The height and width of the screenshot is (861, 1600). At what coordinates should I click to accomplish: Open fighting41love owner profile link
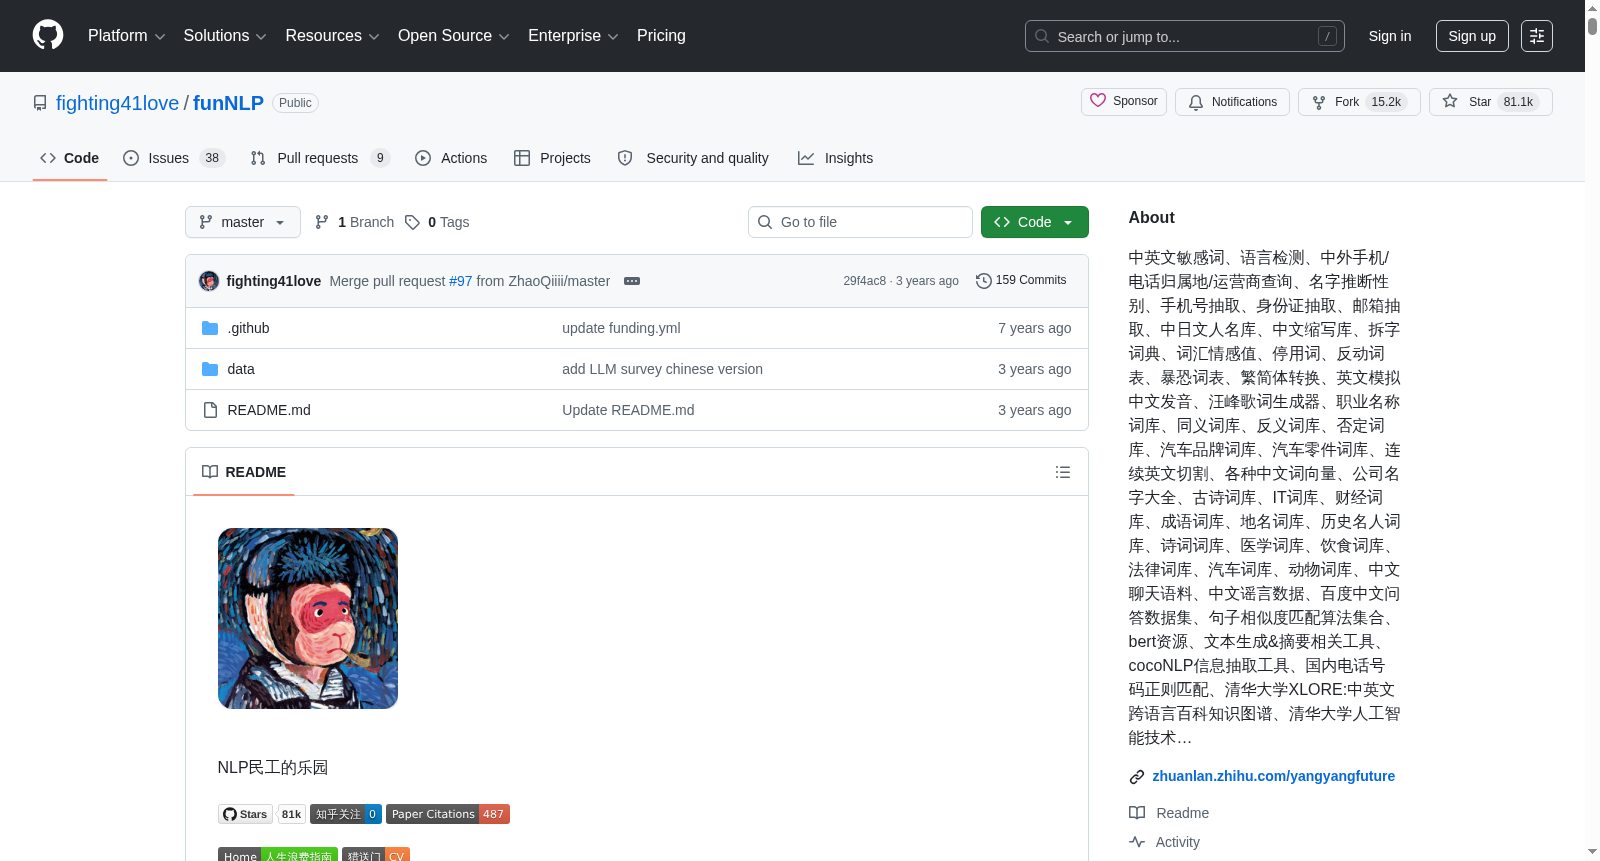click(x=117, y=103)
